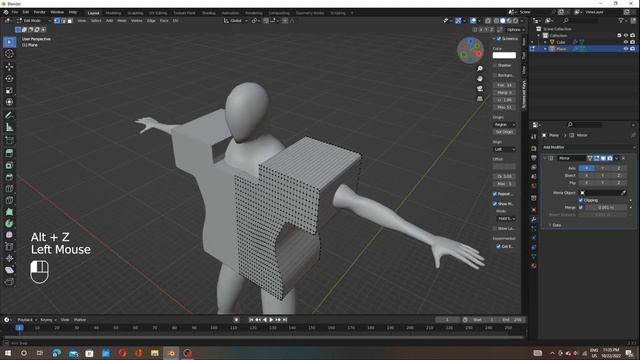Select the Transform tool
Screen dimensions: 640x360
pyautogui.click(x=9, y=102)
